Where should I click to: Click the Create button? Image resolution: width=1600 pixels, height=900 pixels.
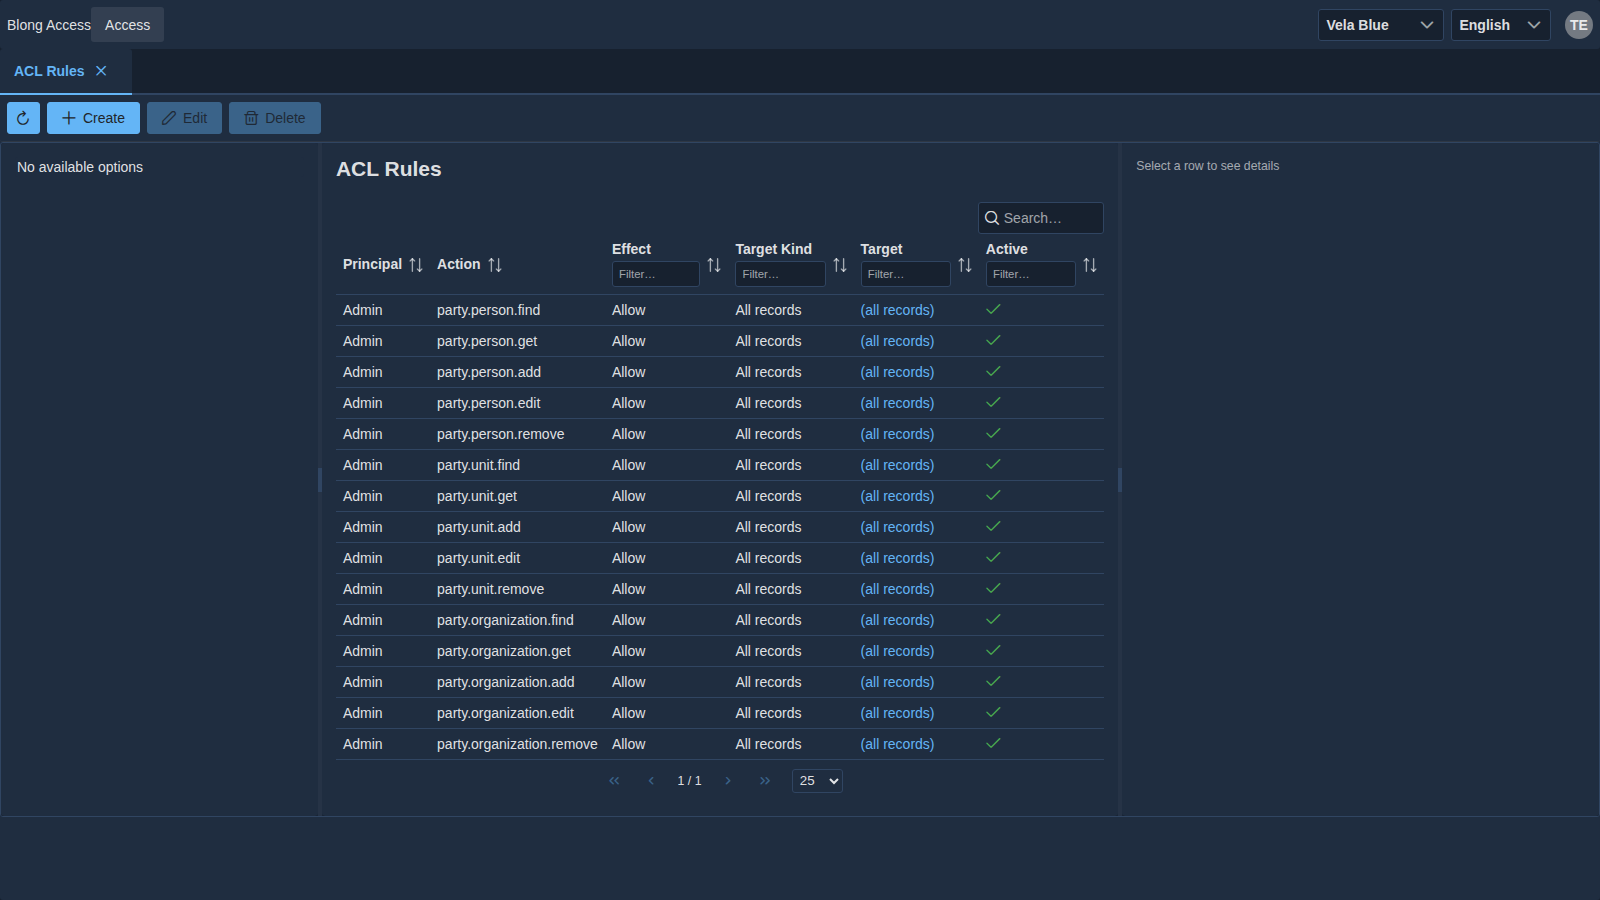(x=93, y=118)
